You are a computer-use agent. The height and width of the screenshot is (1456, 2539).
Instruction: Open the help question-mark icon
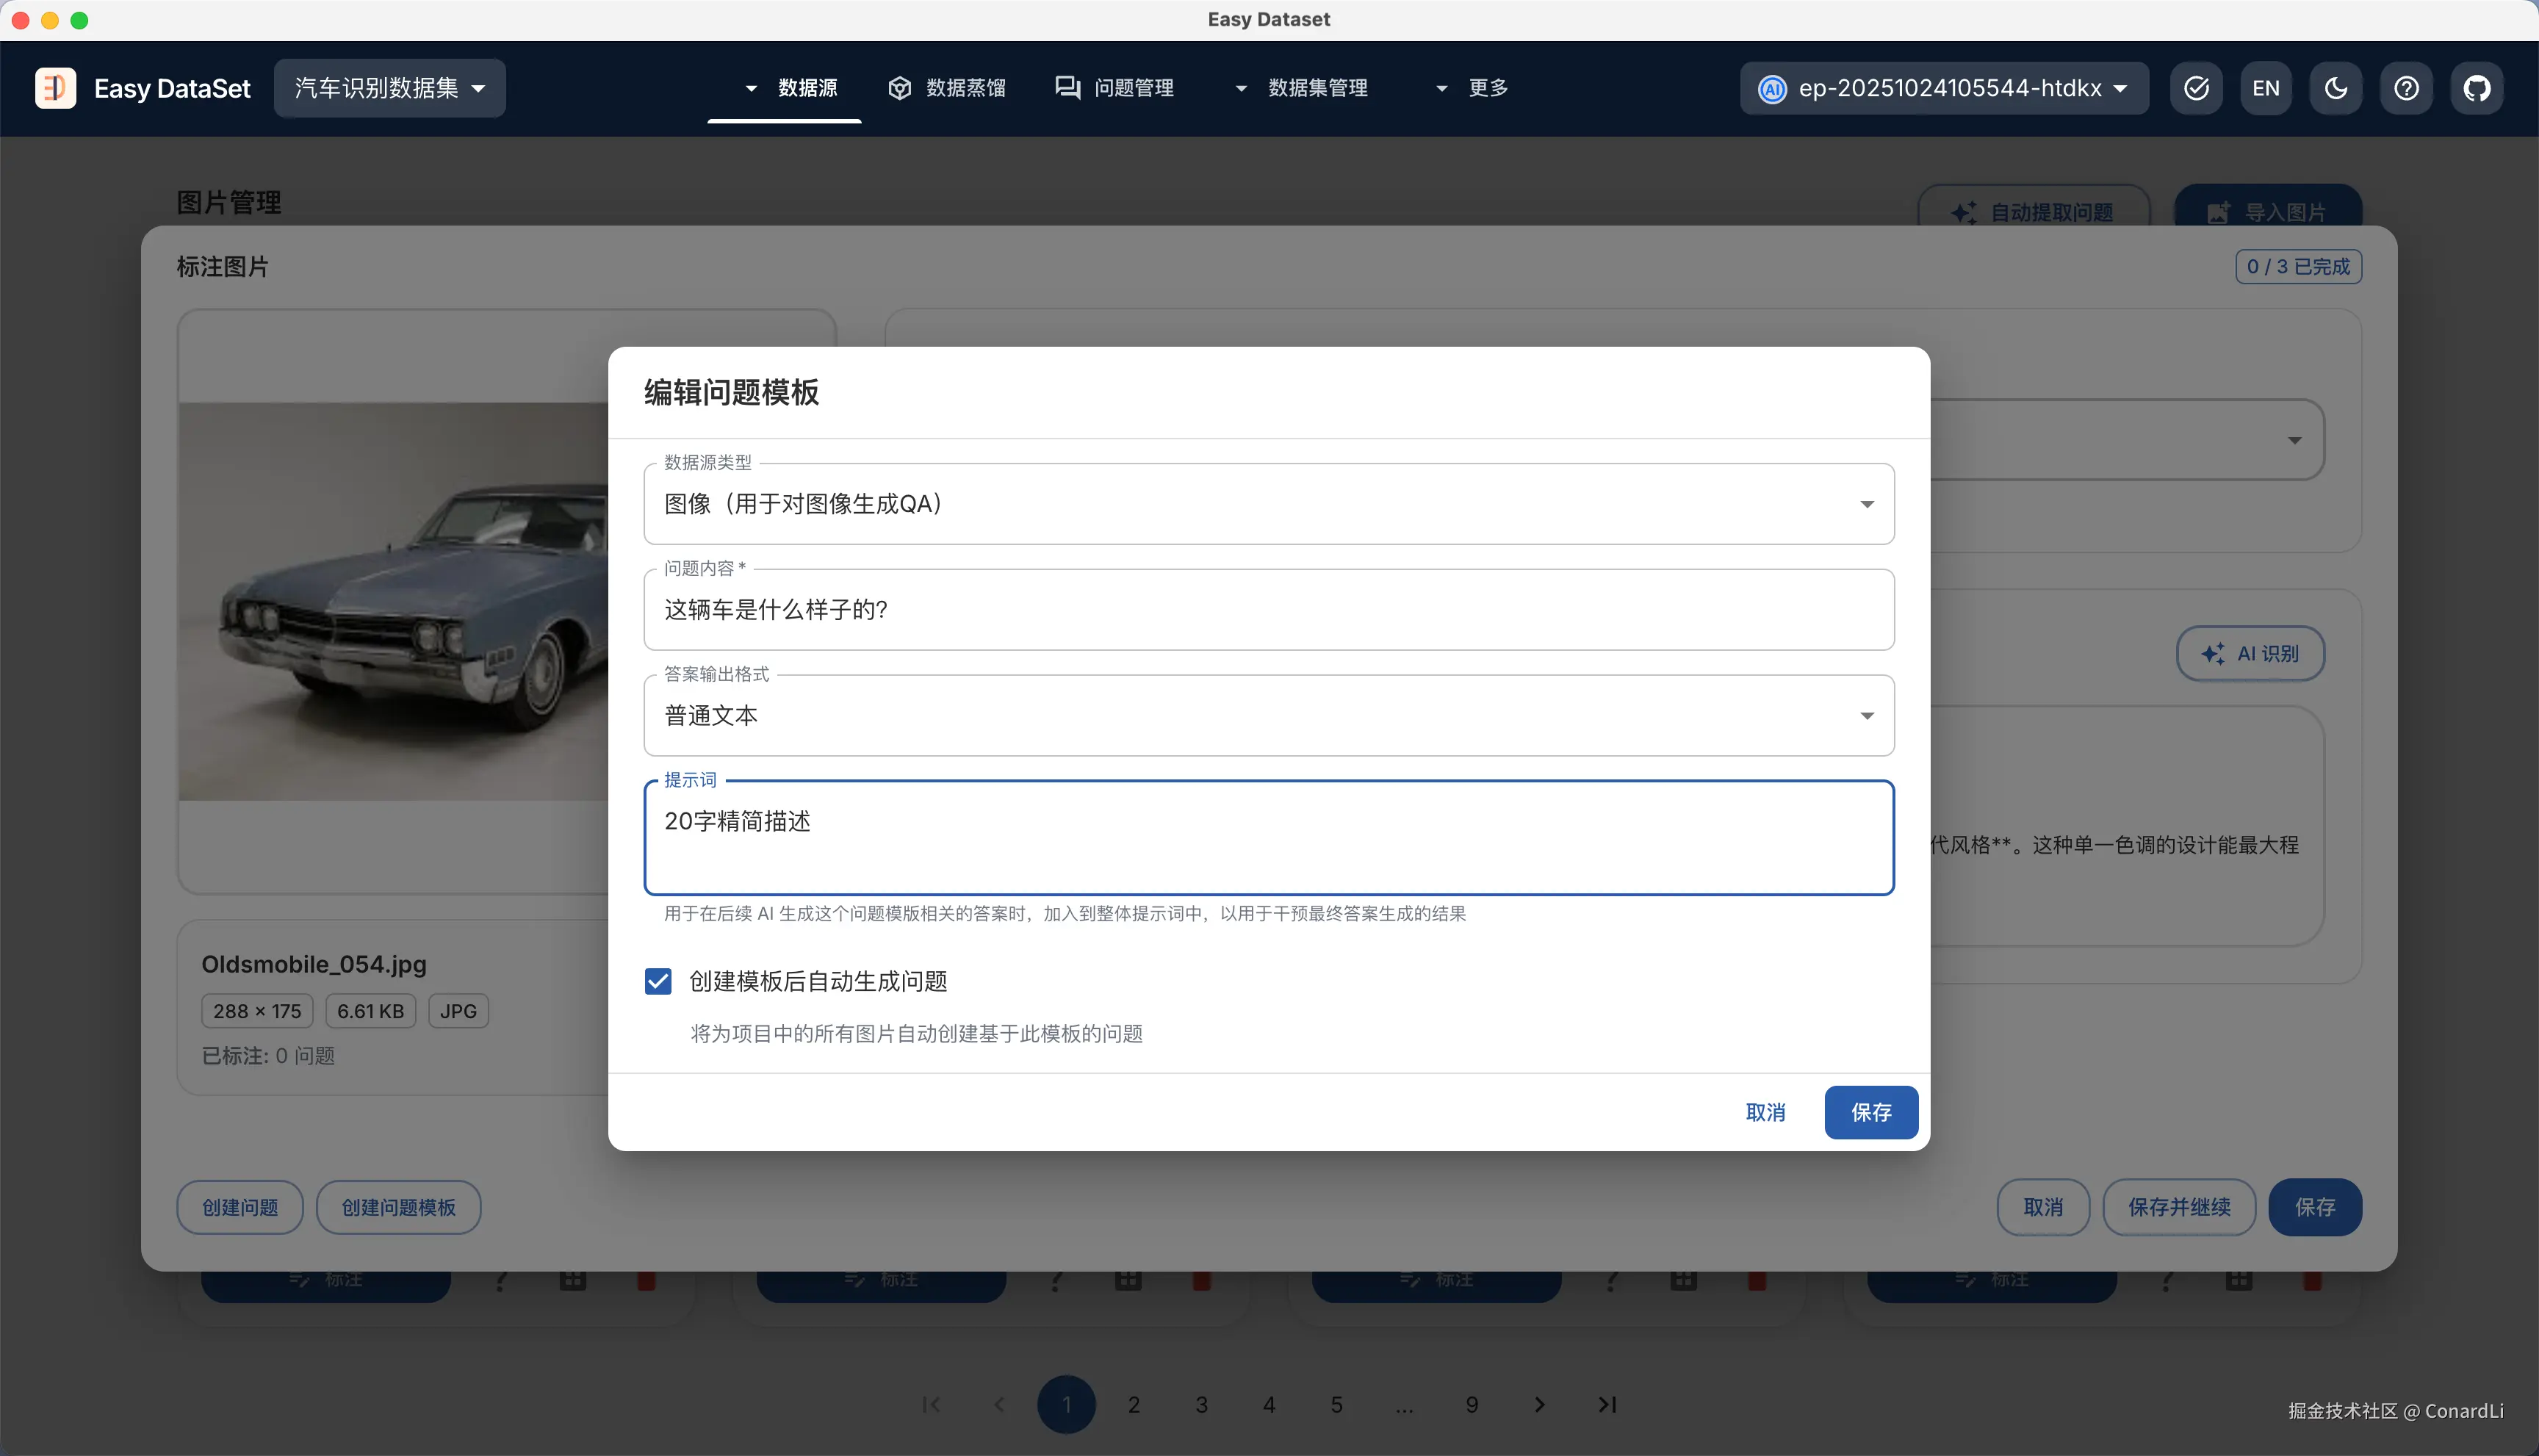[2406, 88]
